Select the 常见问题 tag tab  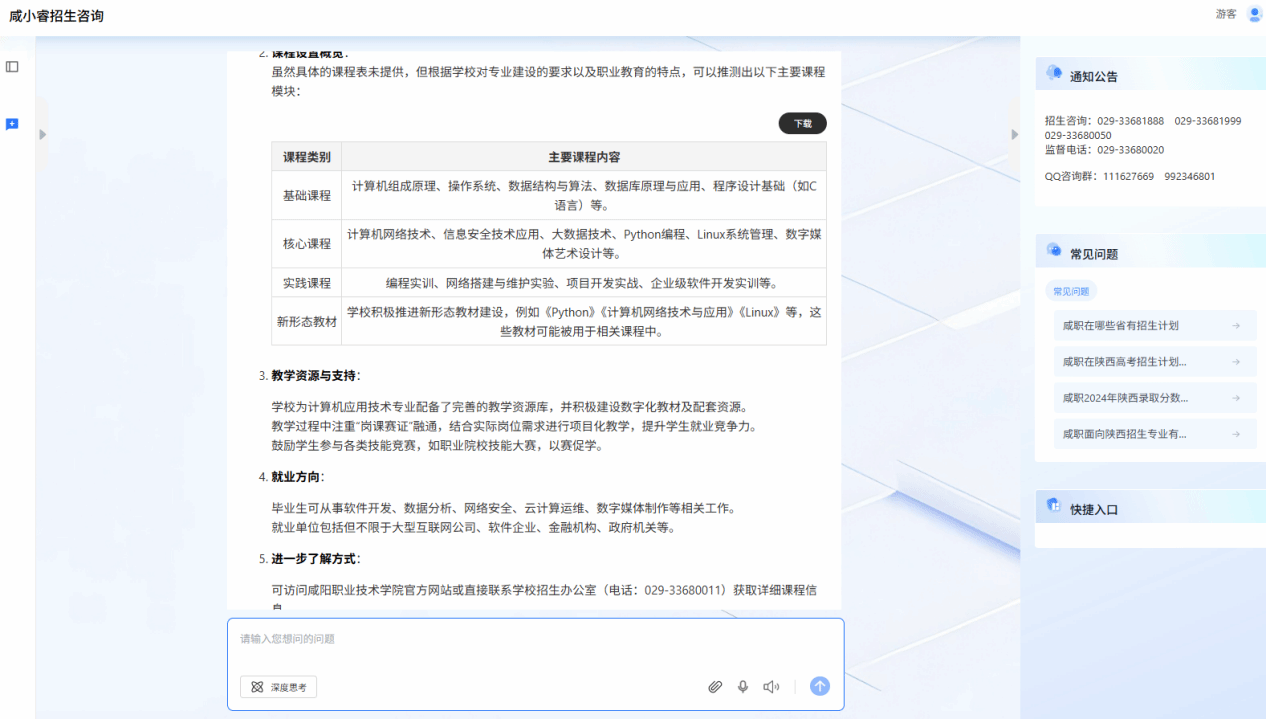pyautogui.click(x=1070, y=291)
